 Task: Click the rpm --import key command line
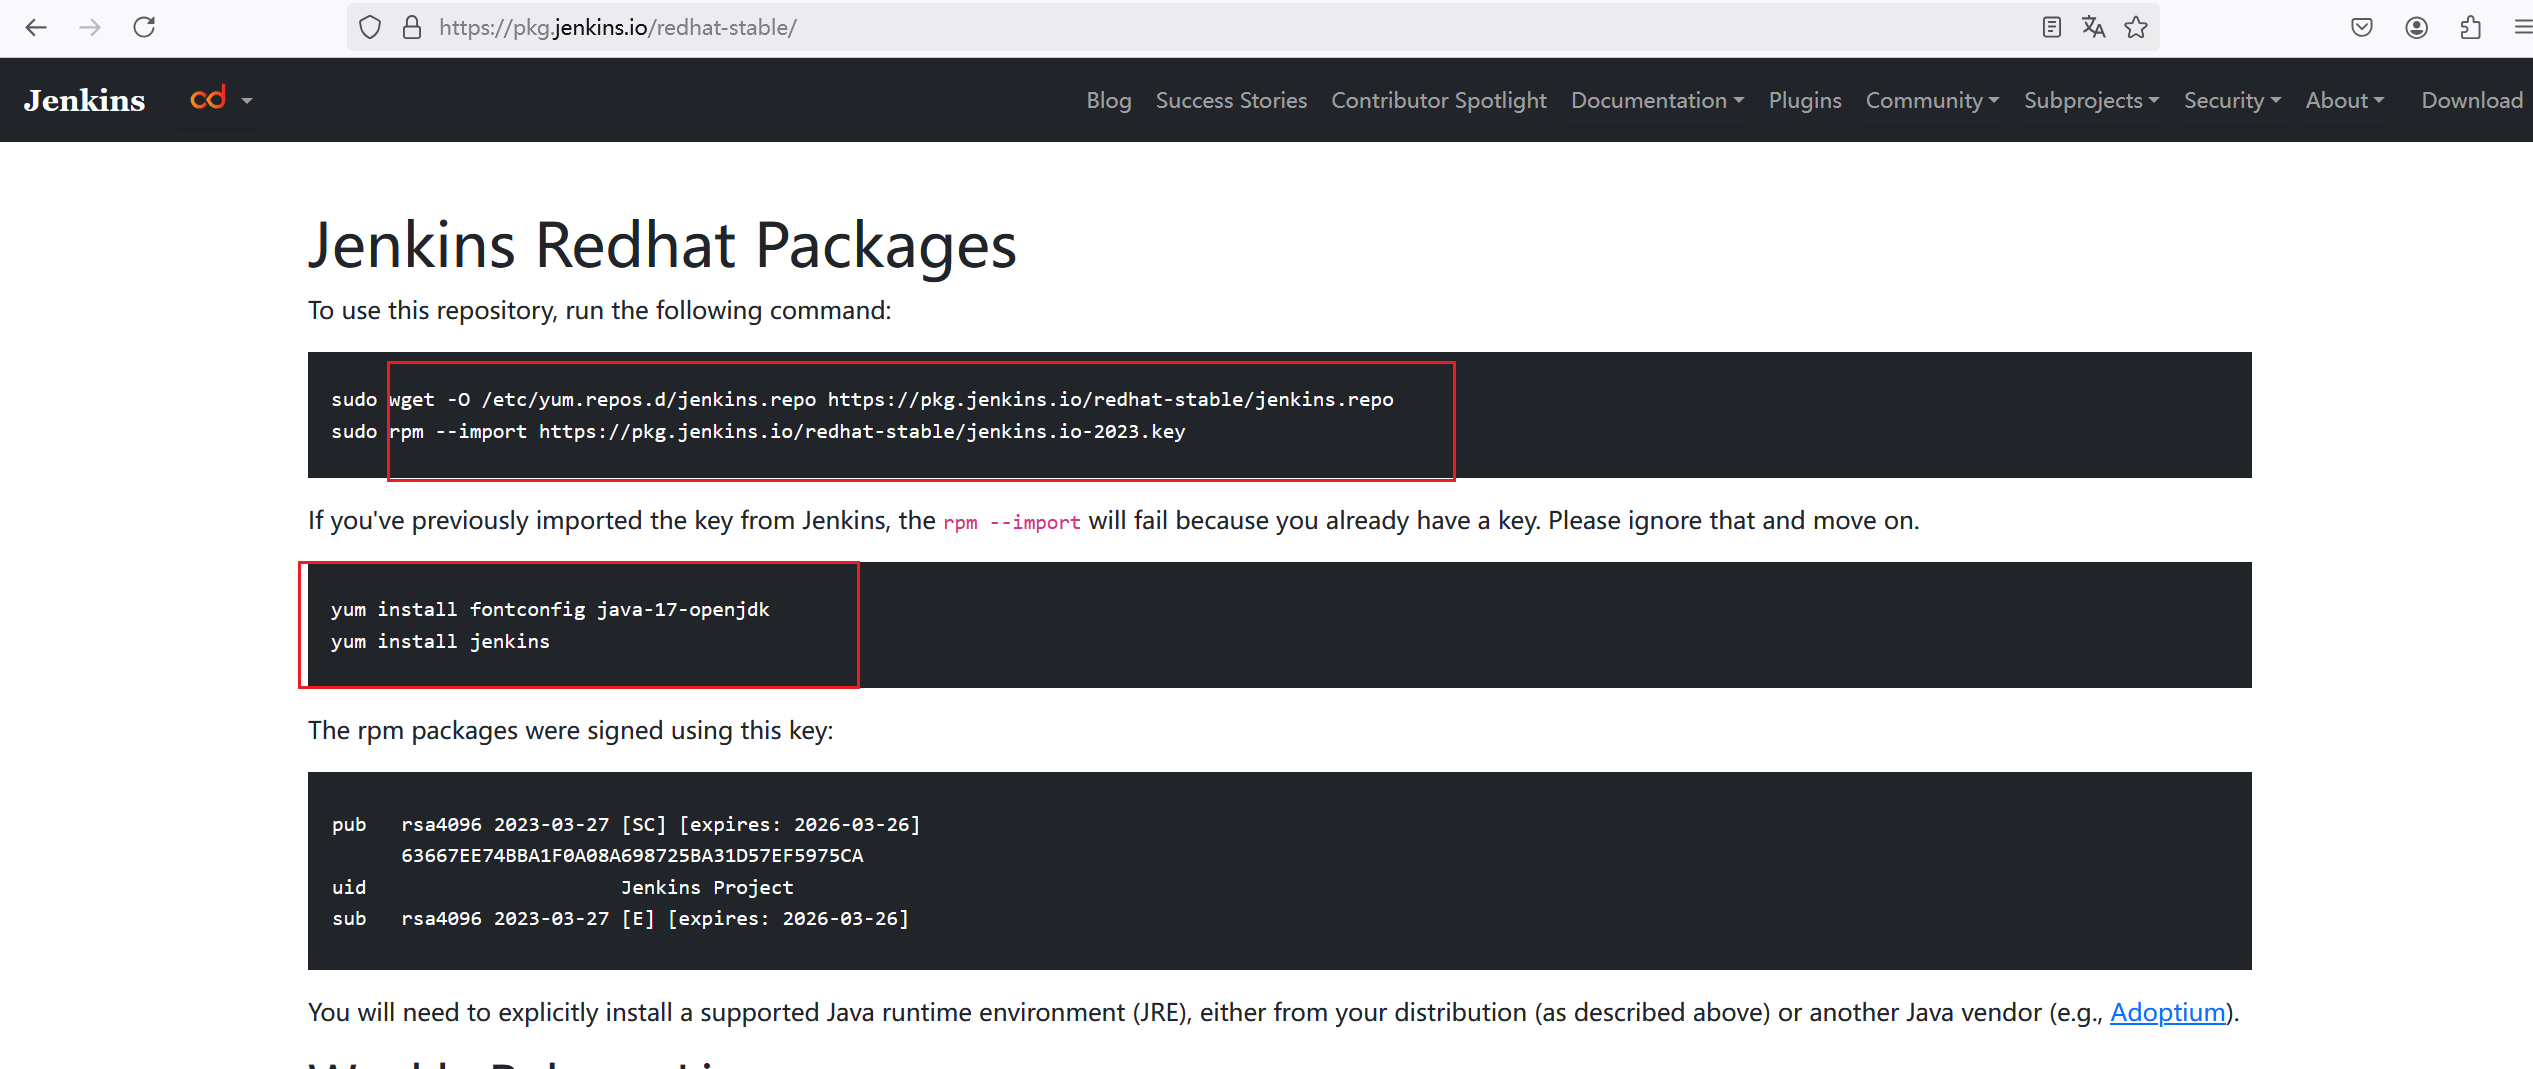coord(758,431)
